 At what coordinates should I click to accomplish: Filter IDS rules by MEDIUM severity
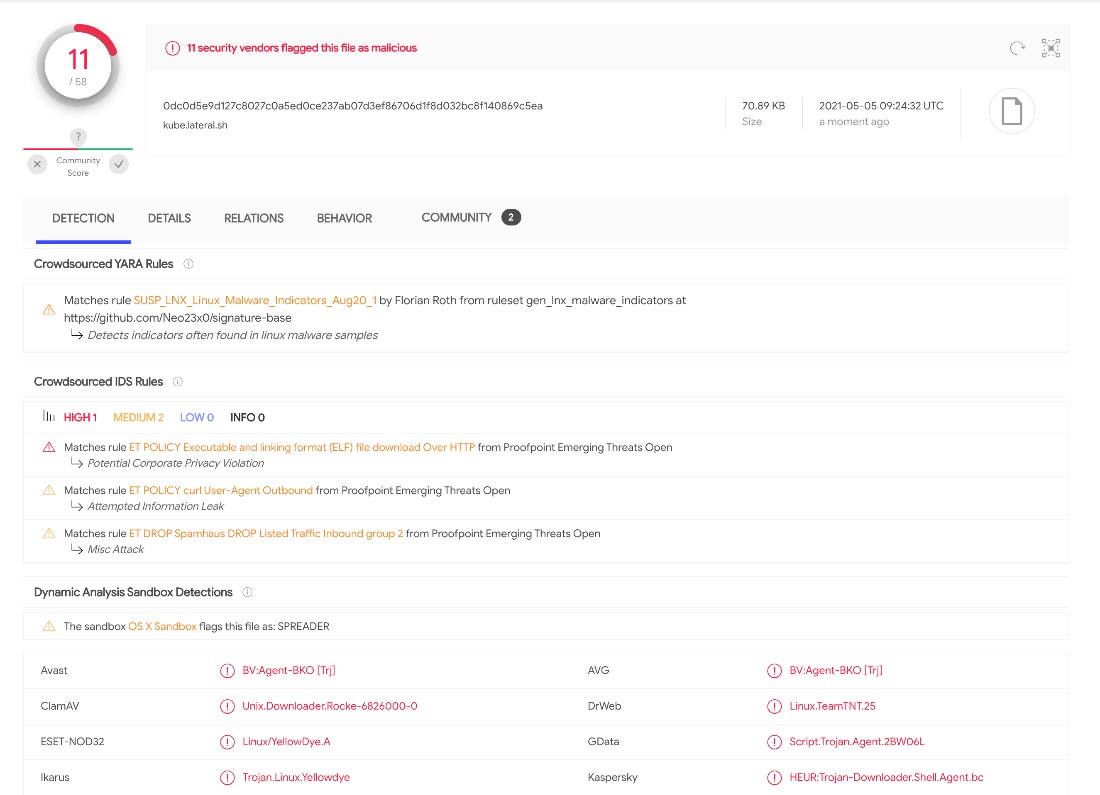click(138, 417)
